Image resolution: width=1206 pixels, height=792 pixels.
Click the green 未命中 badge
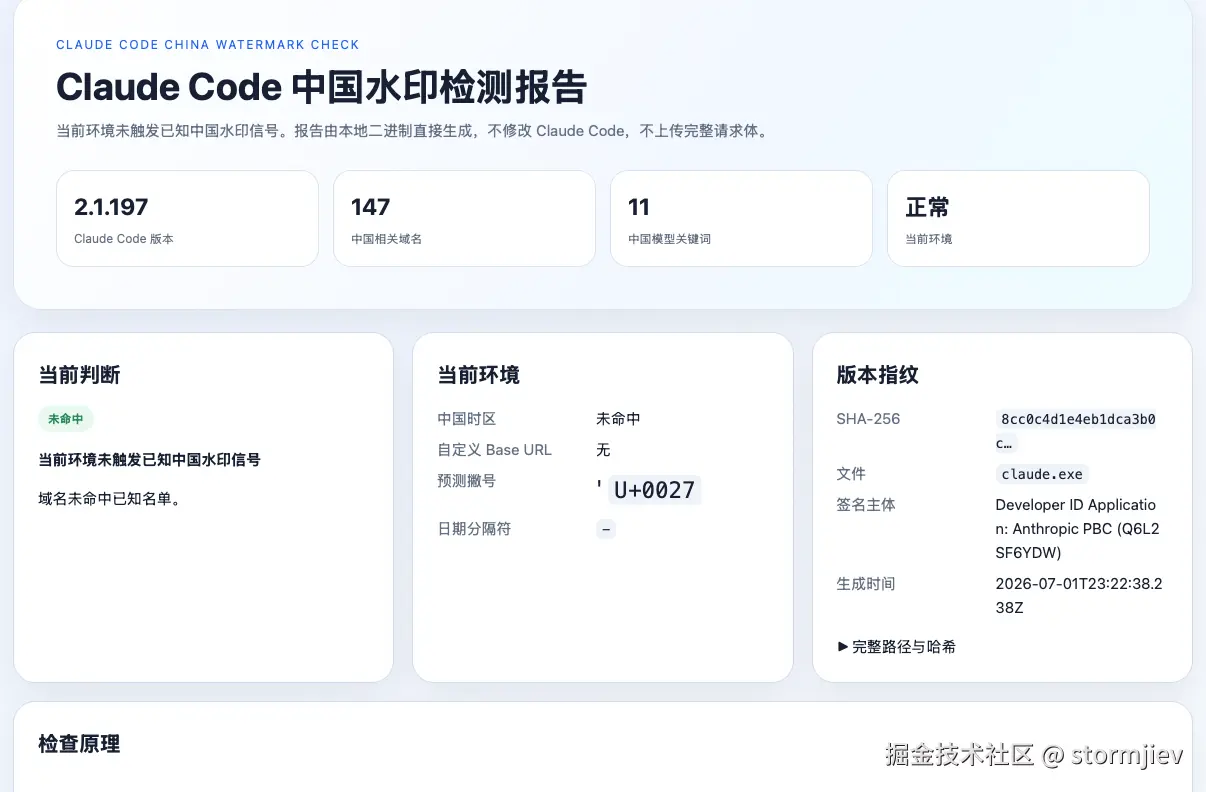66,419
